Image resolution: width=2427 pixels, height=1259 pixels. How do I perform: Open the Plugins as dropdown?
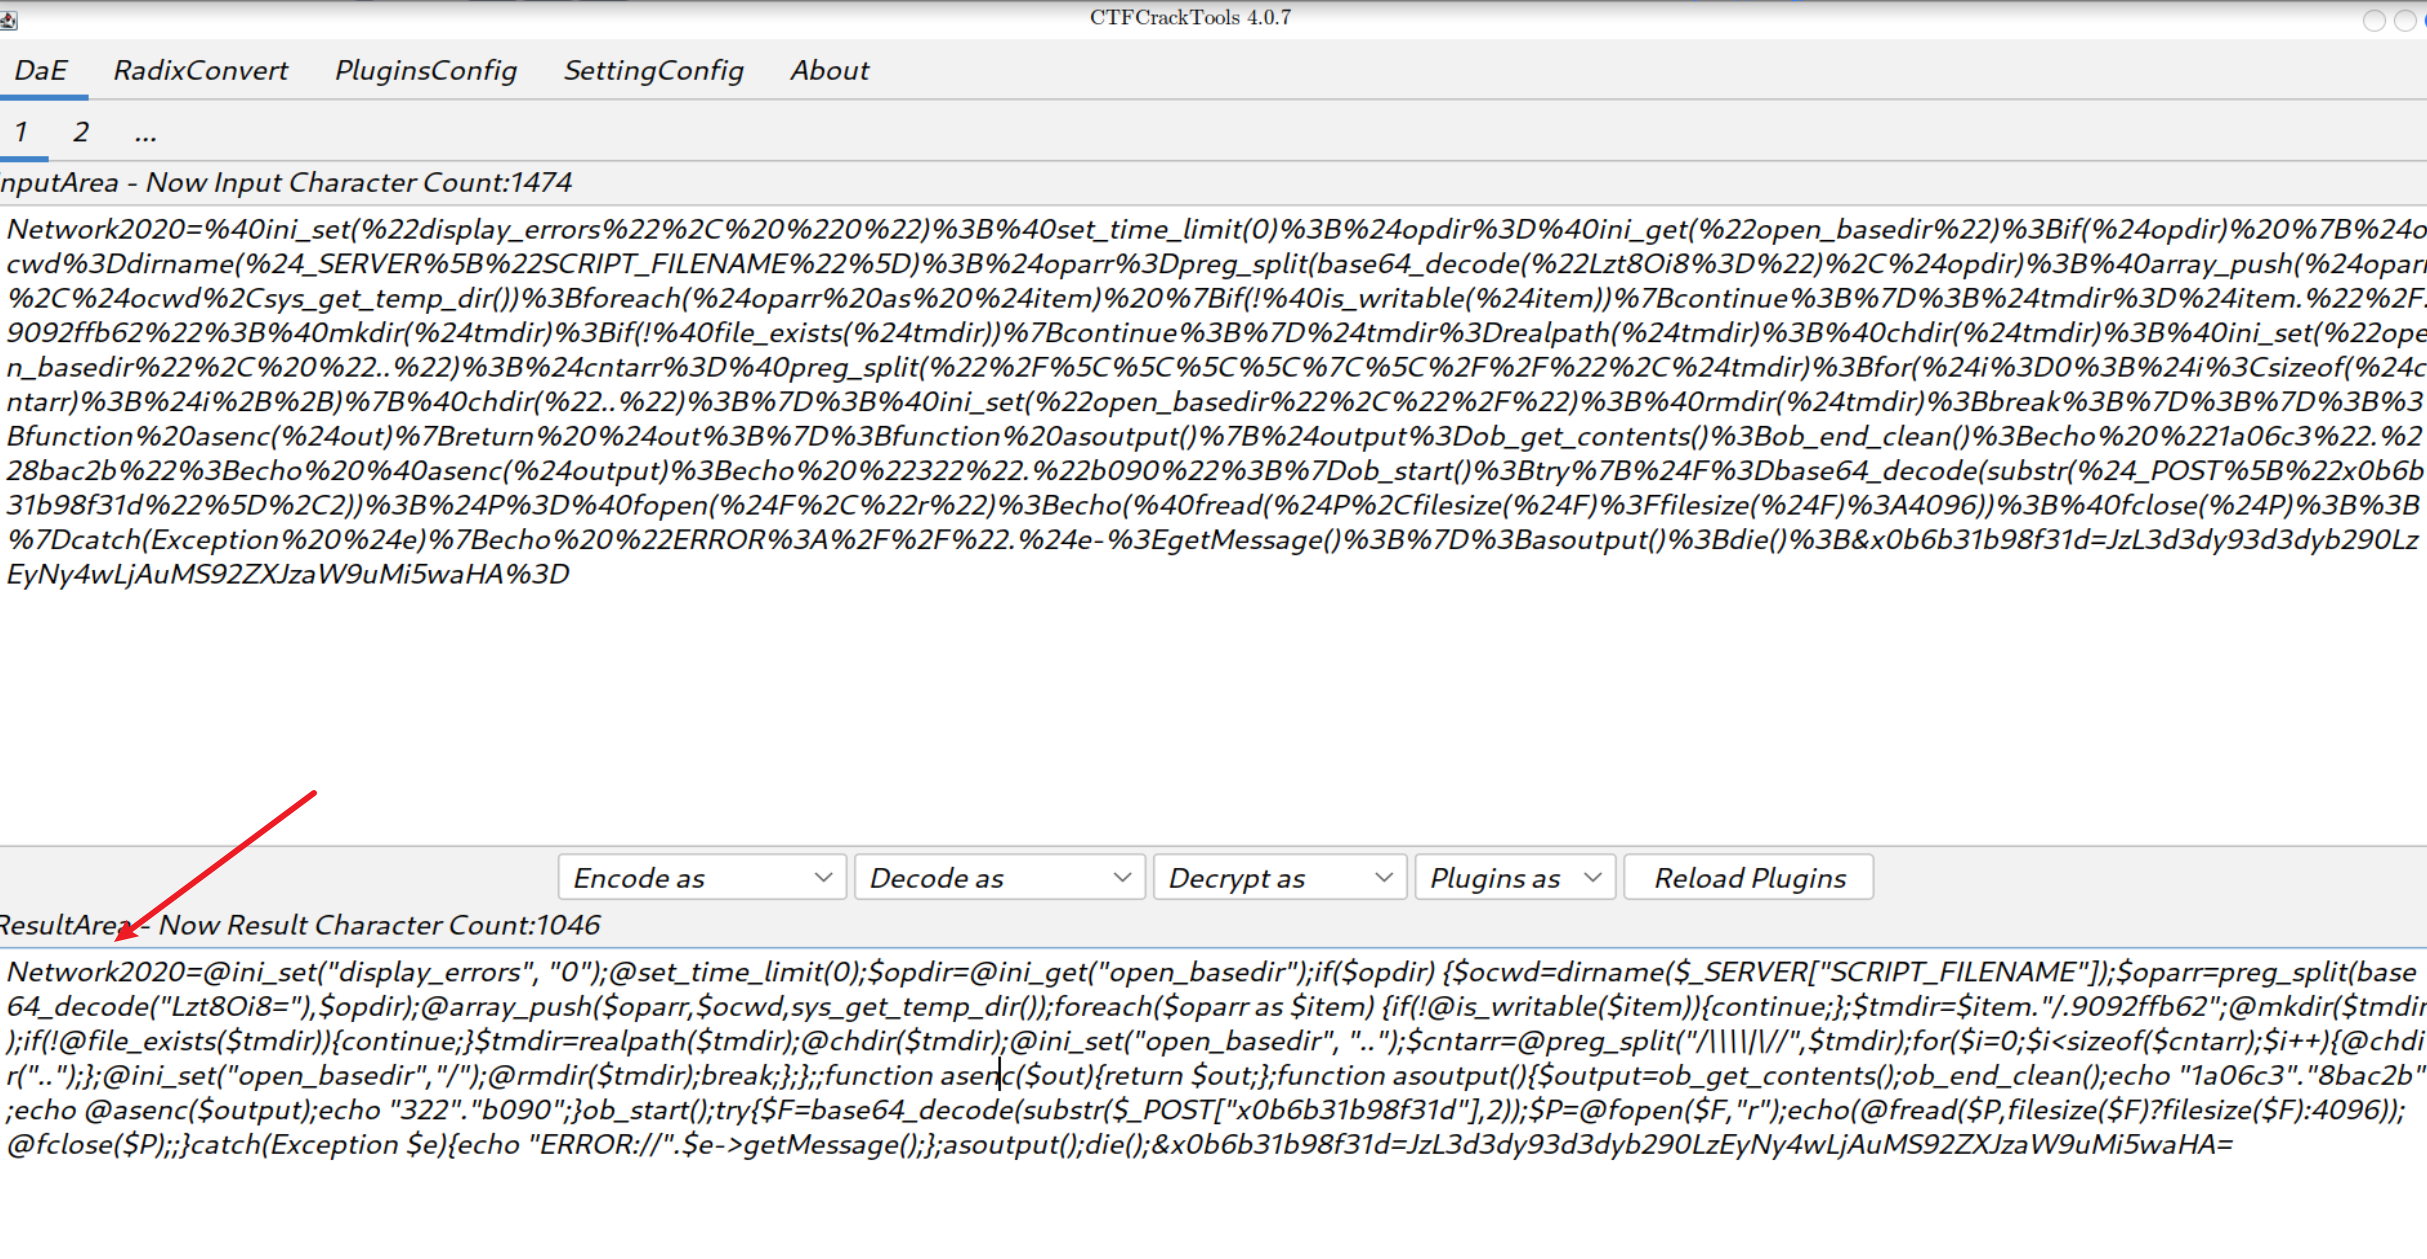tap(1514, 878)
